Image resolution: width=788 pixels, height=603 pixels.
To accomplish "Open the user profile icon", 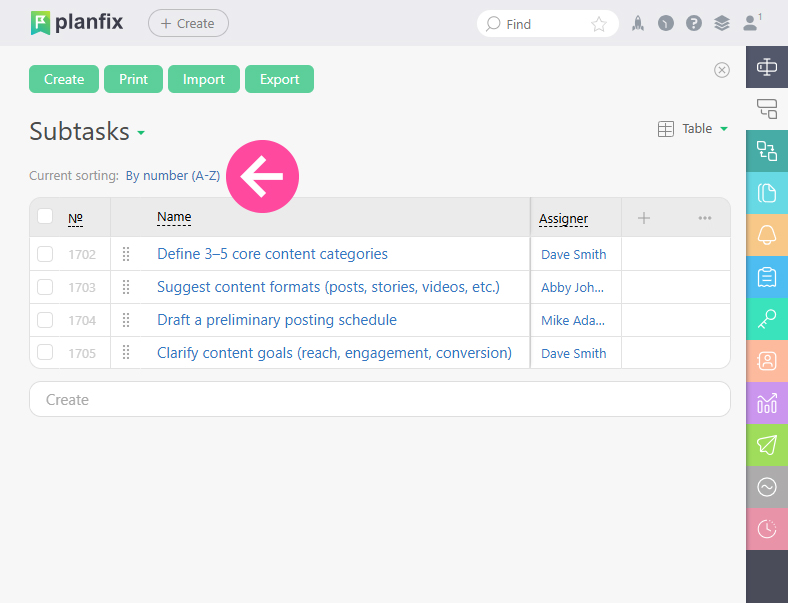I will click(x=750, y=23).
